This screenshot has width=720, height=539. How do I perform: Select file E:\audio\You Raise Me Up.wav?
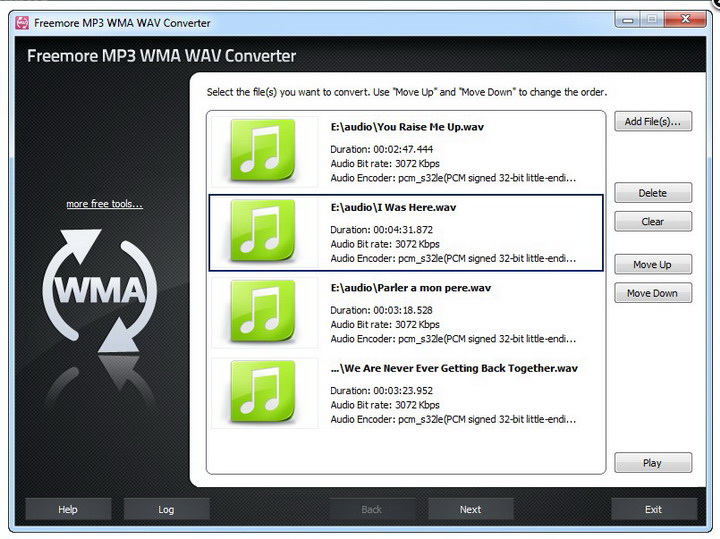406,151
